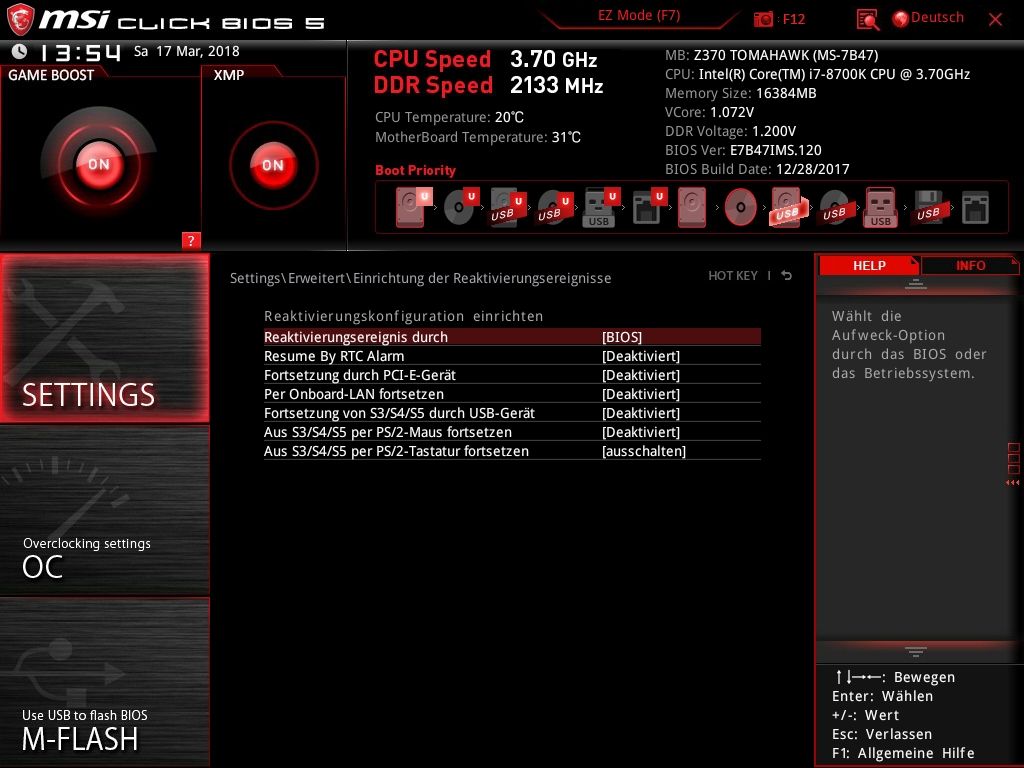Select the legacy network boot icon without badge

(x=976, y=207)
